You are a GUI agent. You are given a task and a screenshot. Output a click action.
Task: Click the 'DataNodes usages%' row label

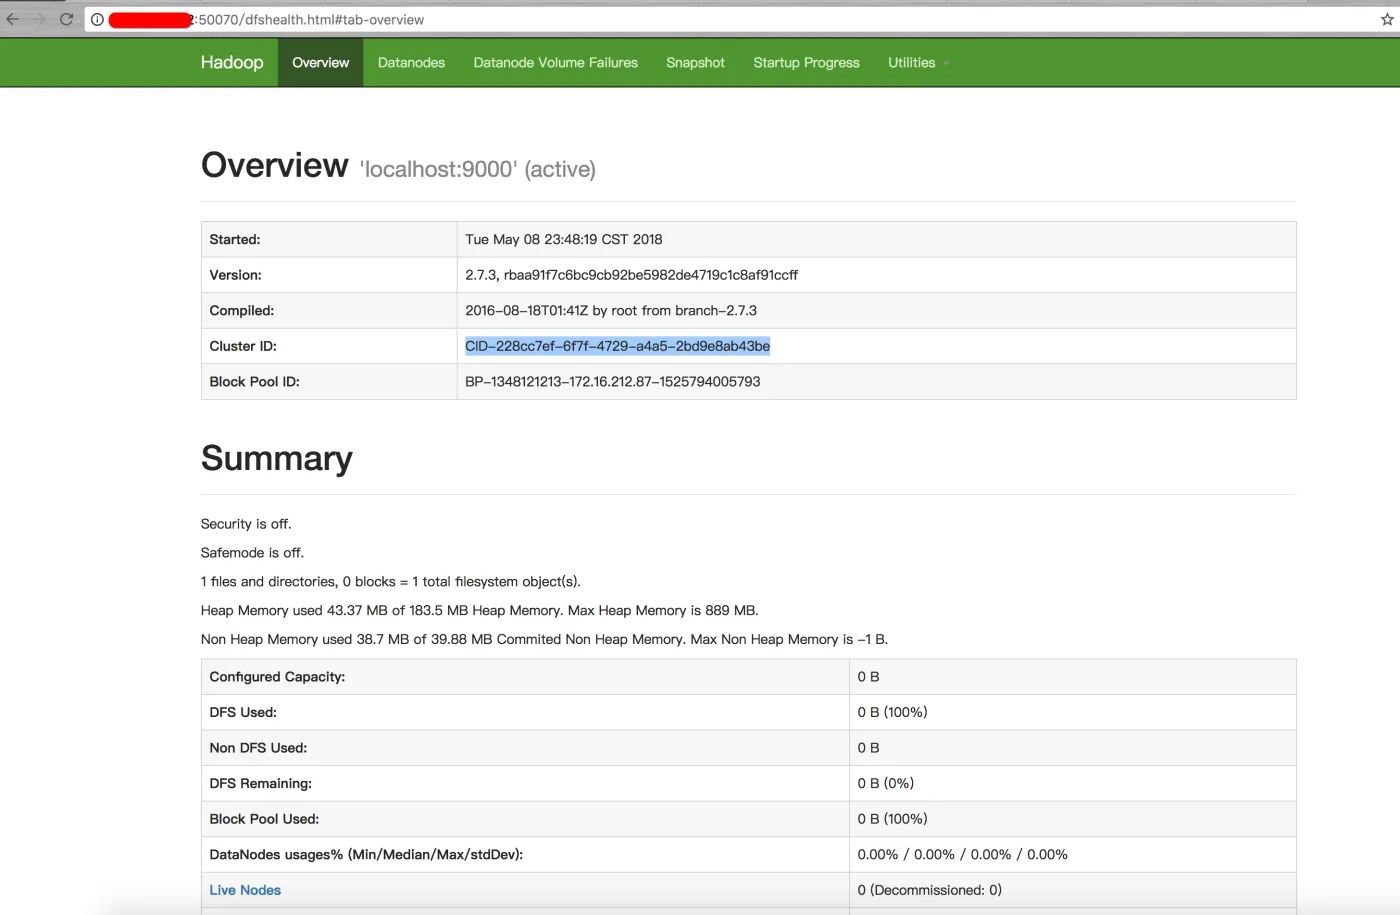[366, 855]
